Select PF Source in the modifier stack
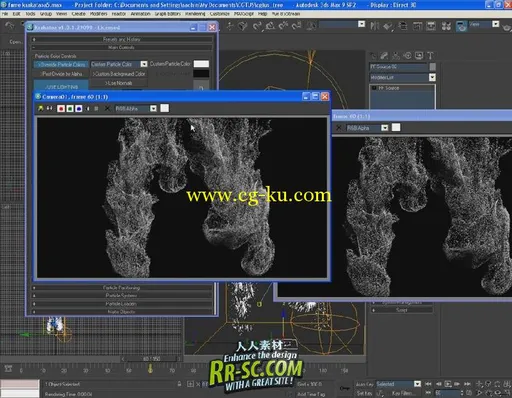Image resolution: width=512 pixels, height=398 pixels. 389,88
